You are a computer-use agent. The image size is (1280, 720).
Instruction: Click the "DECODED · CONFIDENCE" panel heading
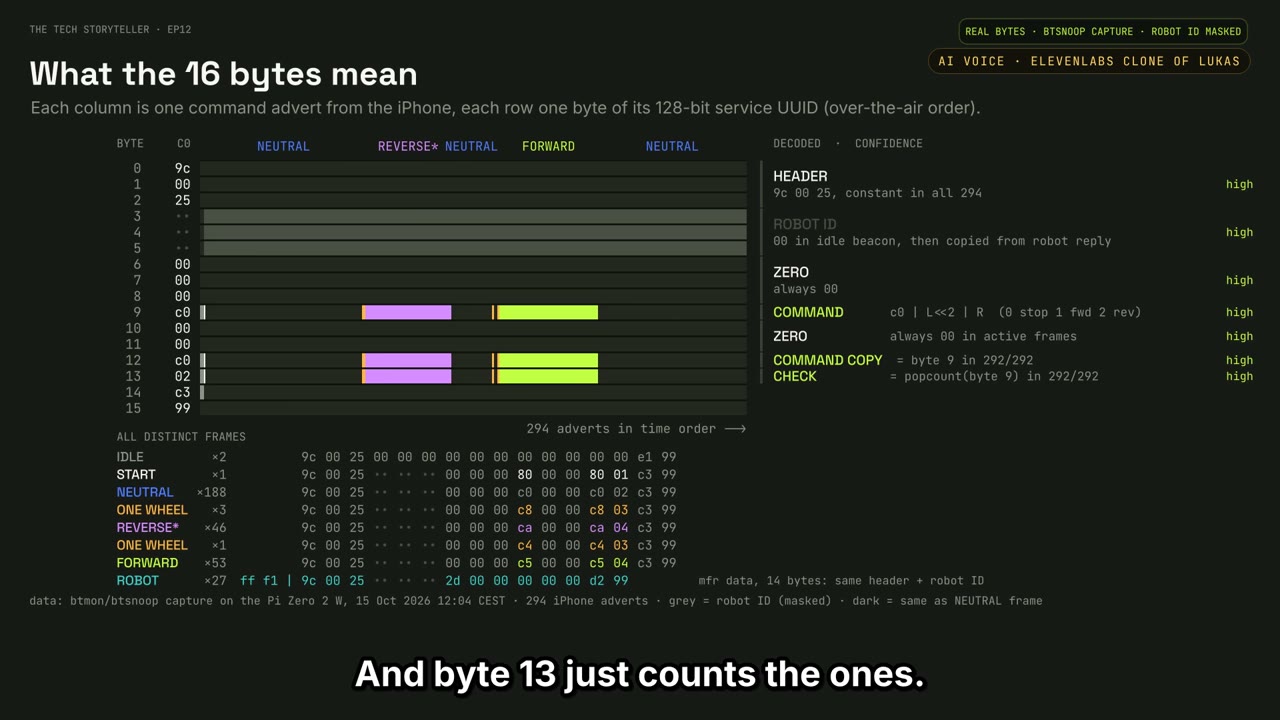pos(848,144)
